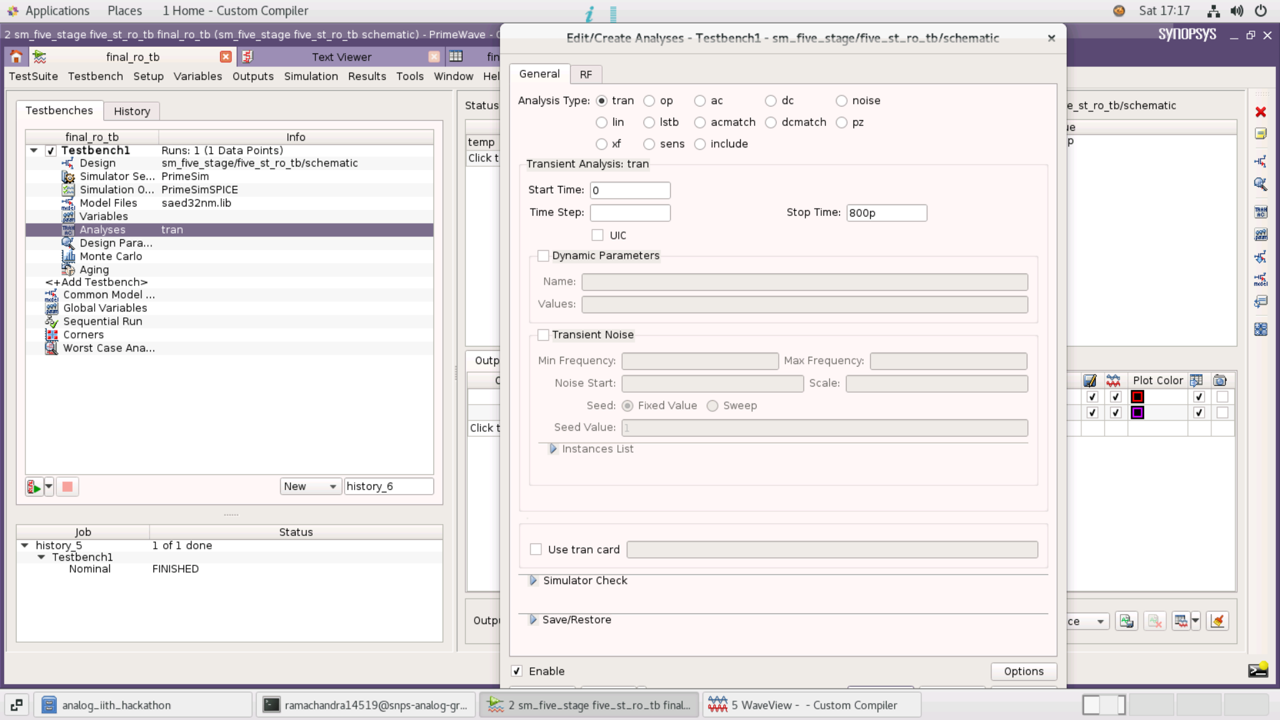Image resolution: width=1280 pixels, height=720 pixels.
Task: Check the Transient Noise checkbox
Action: pyautogui.click(x=543, y=334)
